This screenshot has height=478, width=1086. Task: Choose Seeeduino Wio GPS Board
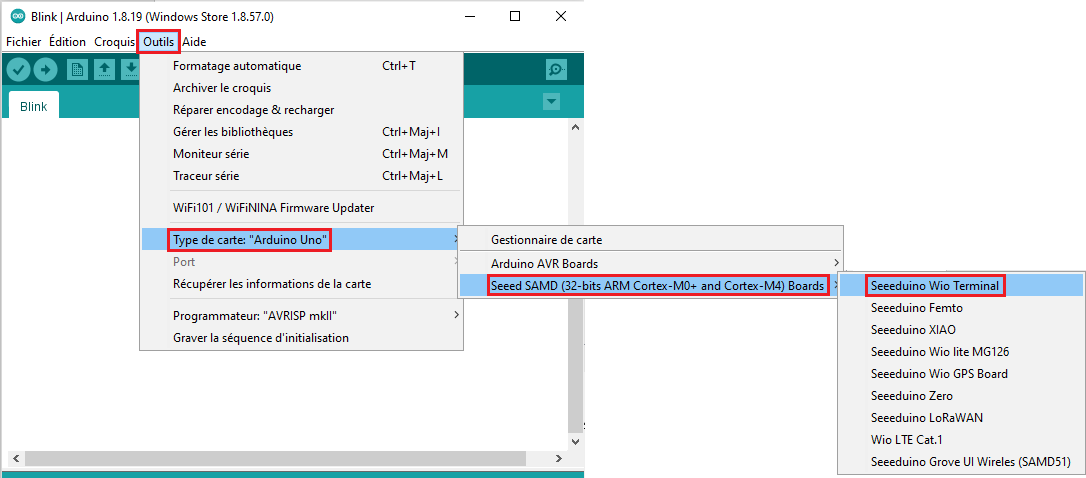961,373
